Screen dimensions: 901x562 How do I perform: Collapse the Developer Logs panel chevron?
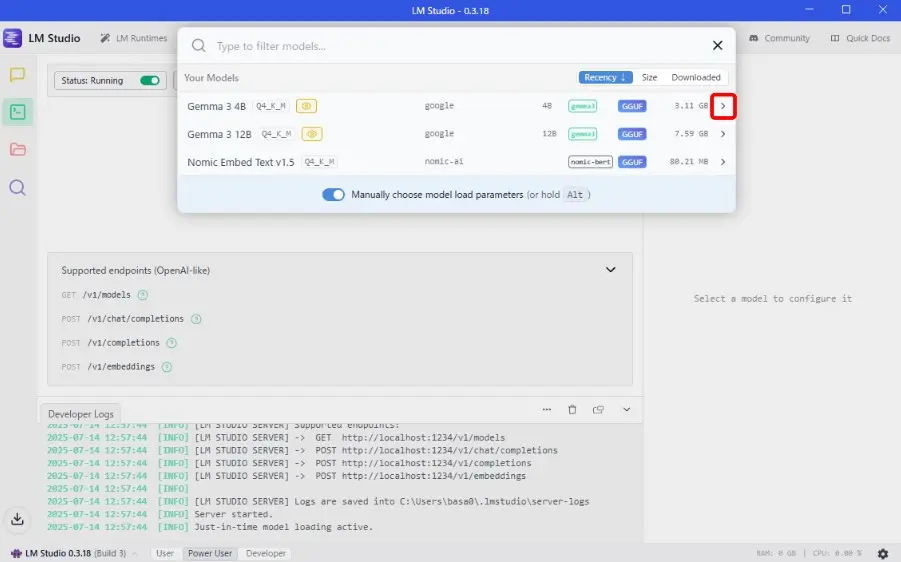click(626, 410)
